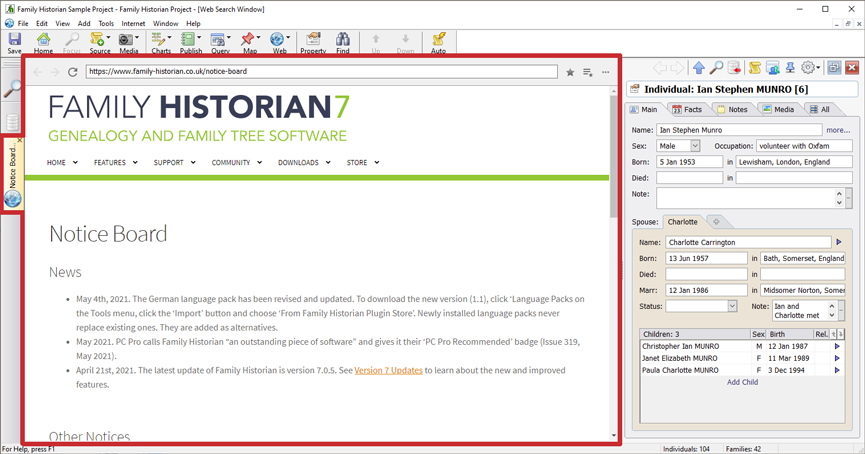Open the Internet menu
The height and width of the screenshot is (454, 865).
[x=134, y=24]
